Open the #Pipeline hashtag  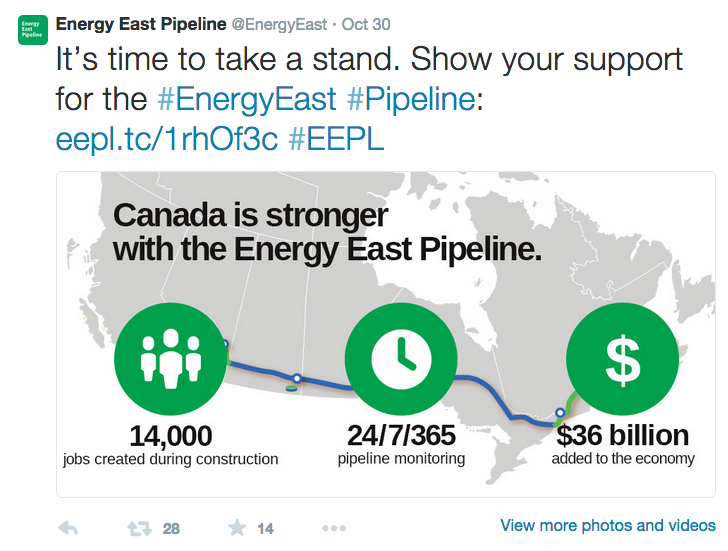pyautogui.click(x=411, y=99)
